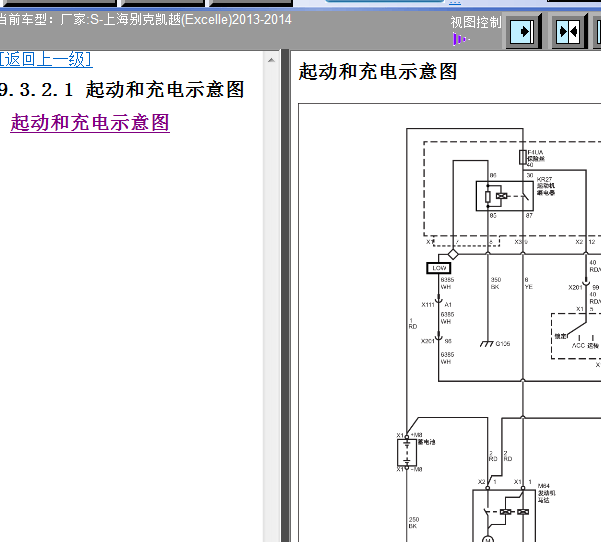Click the M64 starter motor component

pos(504,516)
